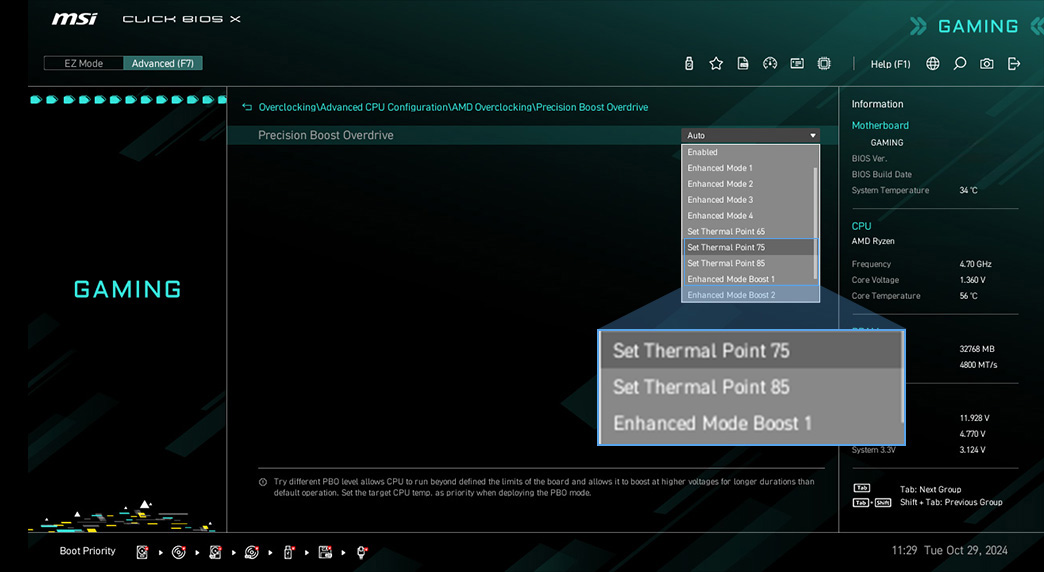Click System 3.3V 3.124 V reading
The image size is (1044, 572).
coord(973,450)
